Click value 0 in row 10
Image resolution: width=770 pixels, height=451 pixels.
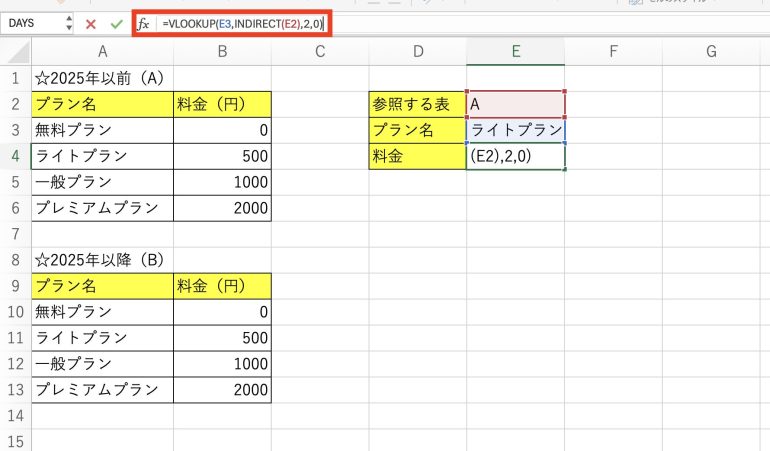(222, 312)
